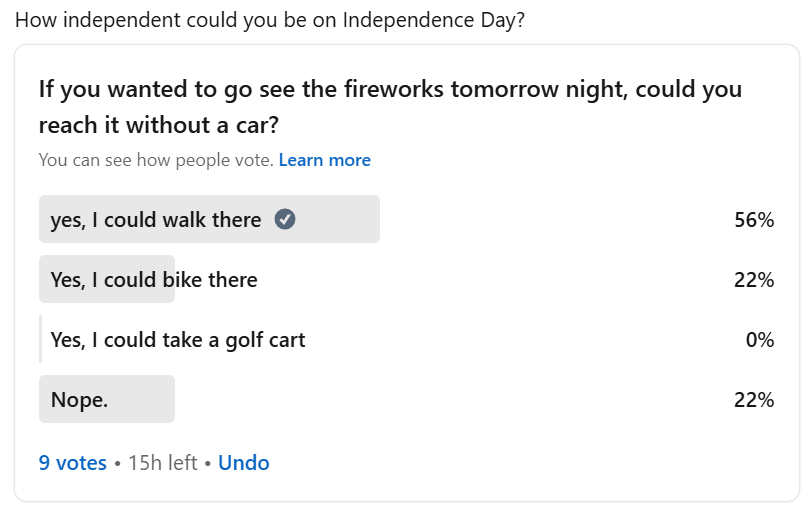The width and height of the screenshot is (806, 506).
Task: Click the thin empty bar beside golf cart option
Action: 41,339
